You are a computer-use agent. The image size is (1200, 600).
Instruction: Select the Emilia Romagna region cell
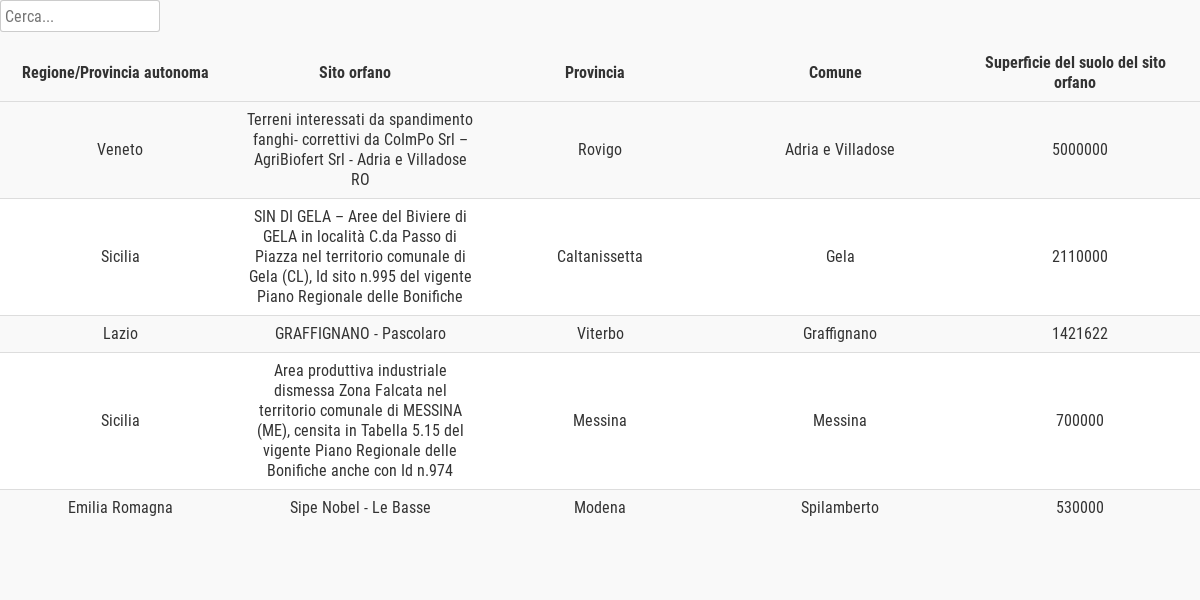tap(120, 507)
